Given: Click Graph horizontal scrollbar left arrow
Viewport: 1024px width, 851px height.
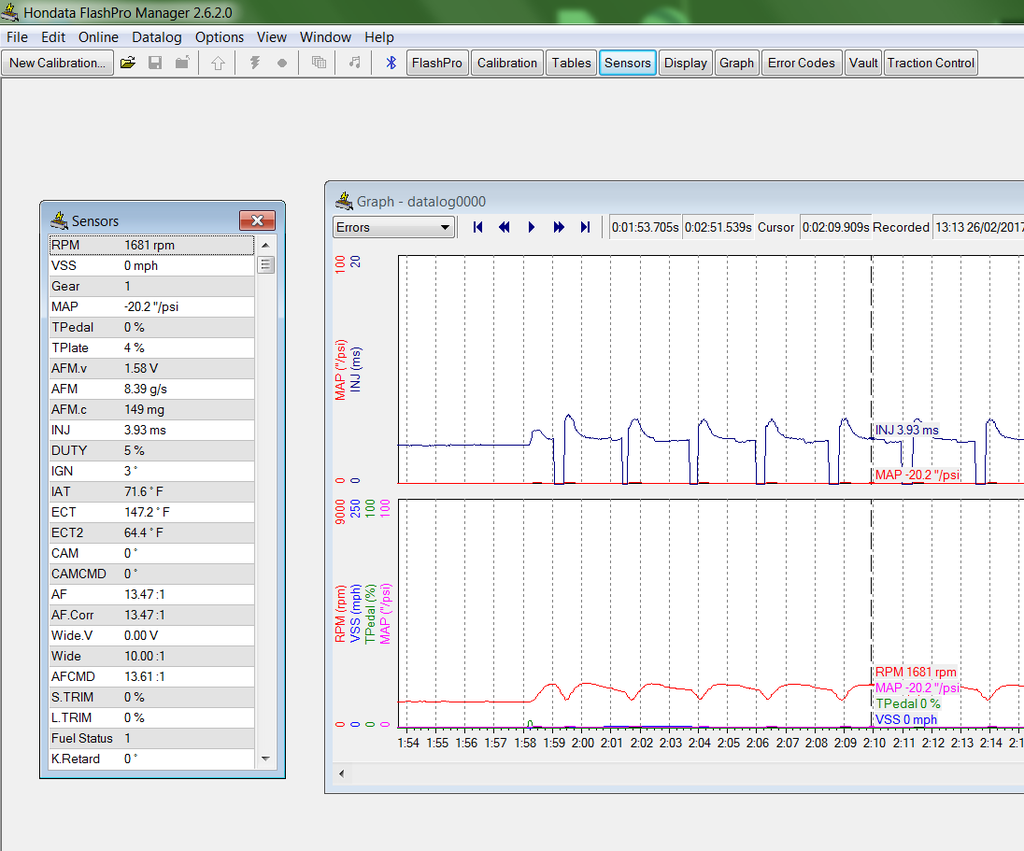Looking at the screenshot, I should (x=341, y=774).
